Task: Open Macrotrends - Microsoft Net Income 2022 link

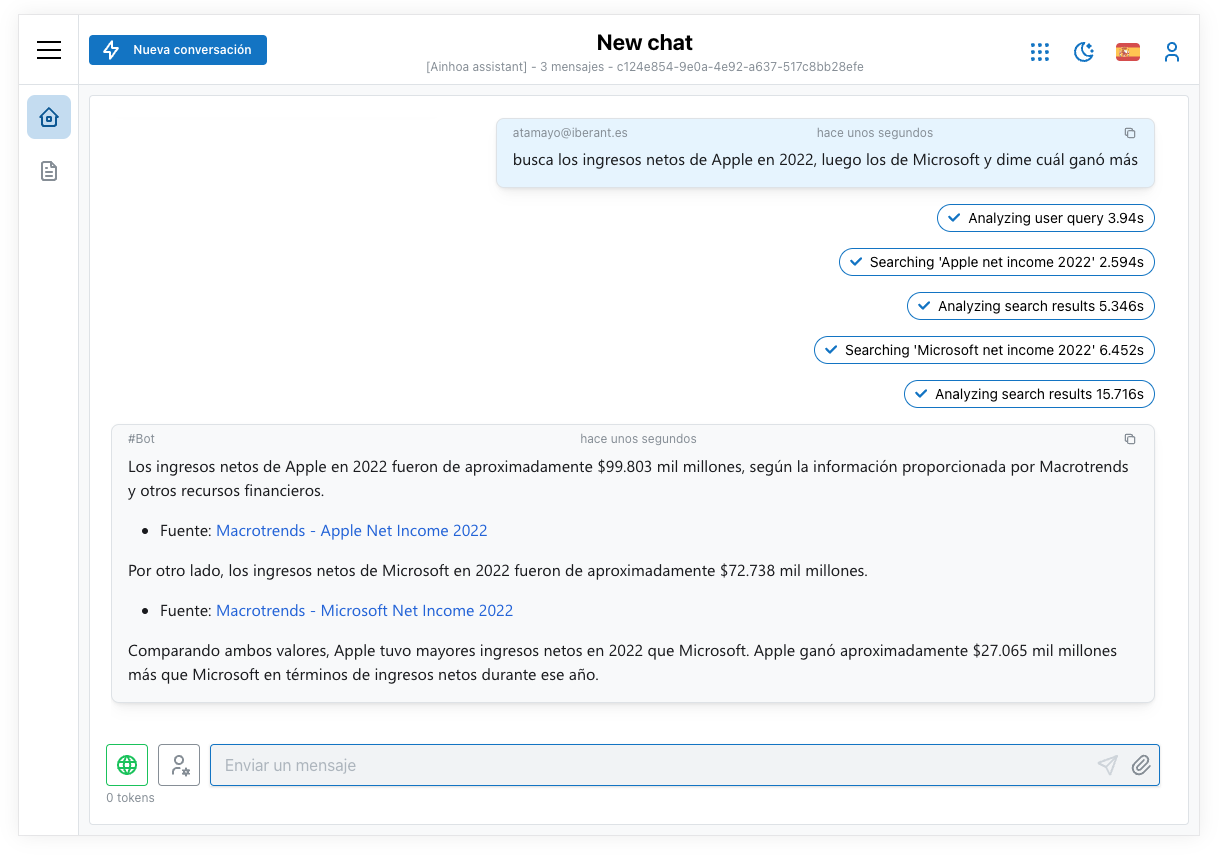Action: (365, 611)
